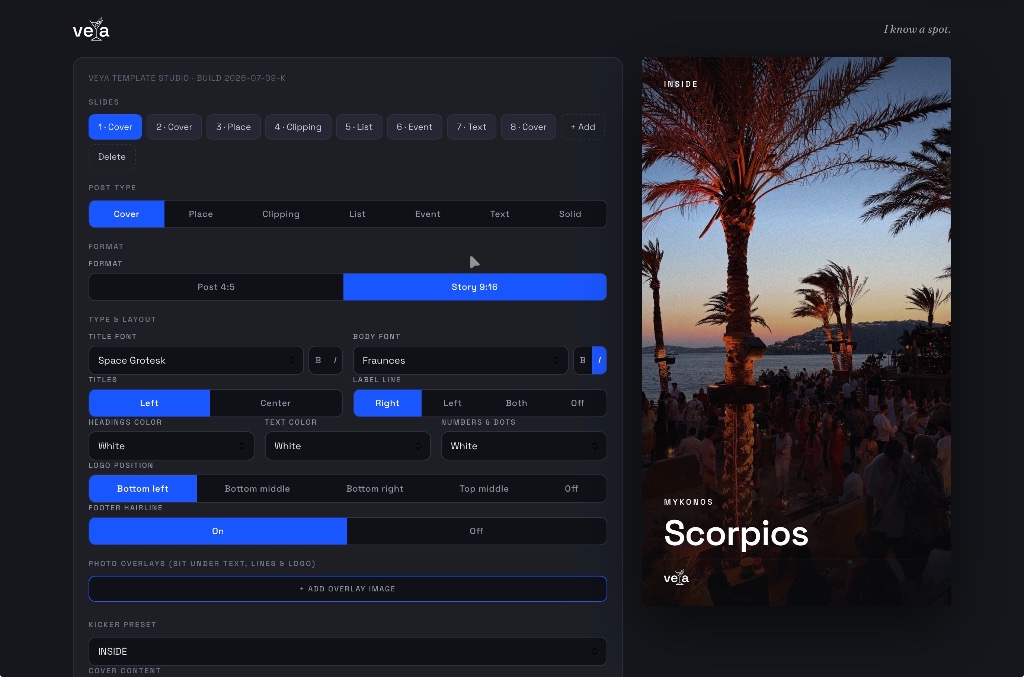1024x677 pixels.
Task: Switch to slide 3 · Place
Action: (233, 127)
